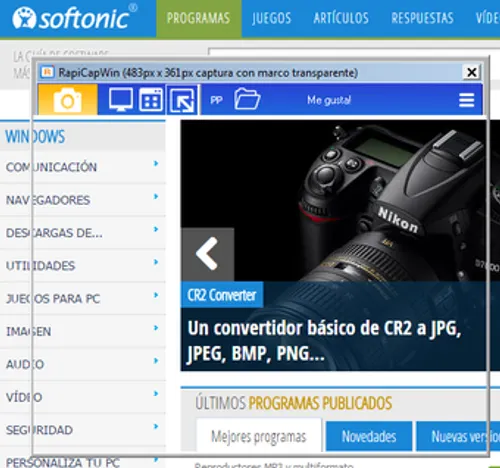Image resolution: width=500 pixels, height=468 pixels.
Task: Switch to the Mejores programas tab
Action: [x=259, y=436]
